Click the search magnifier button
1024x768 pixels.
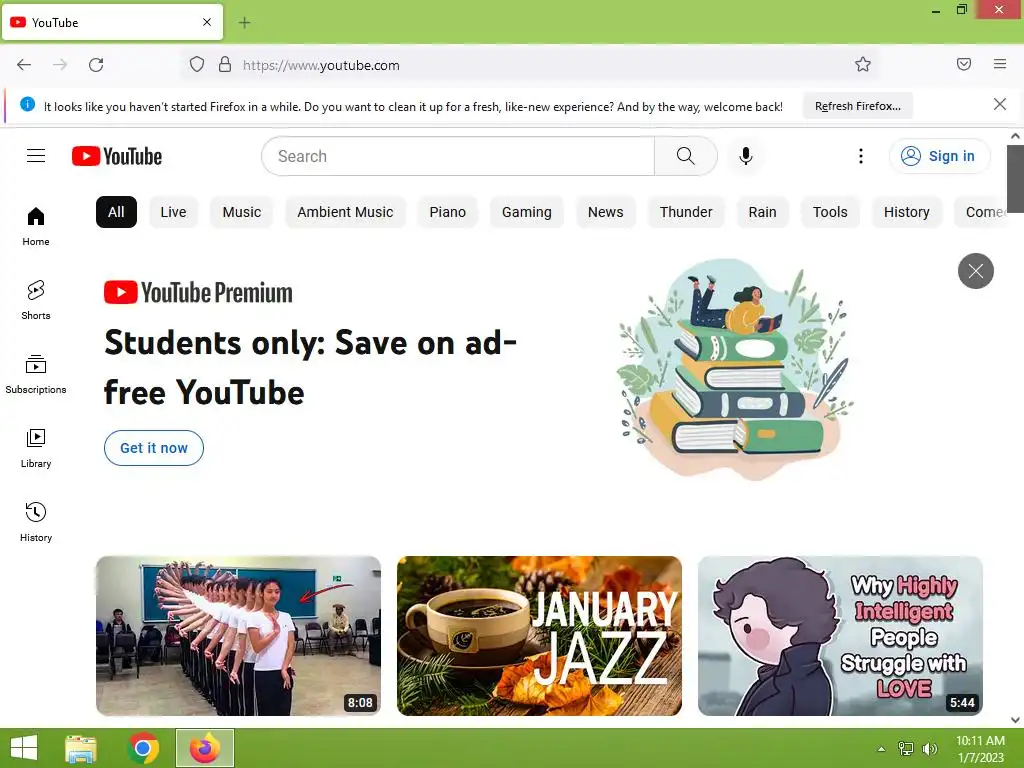[686, 156]
